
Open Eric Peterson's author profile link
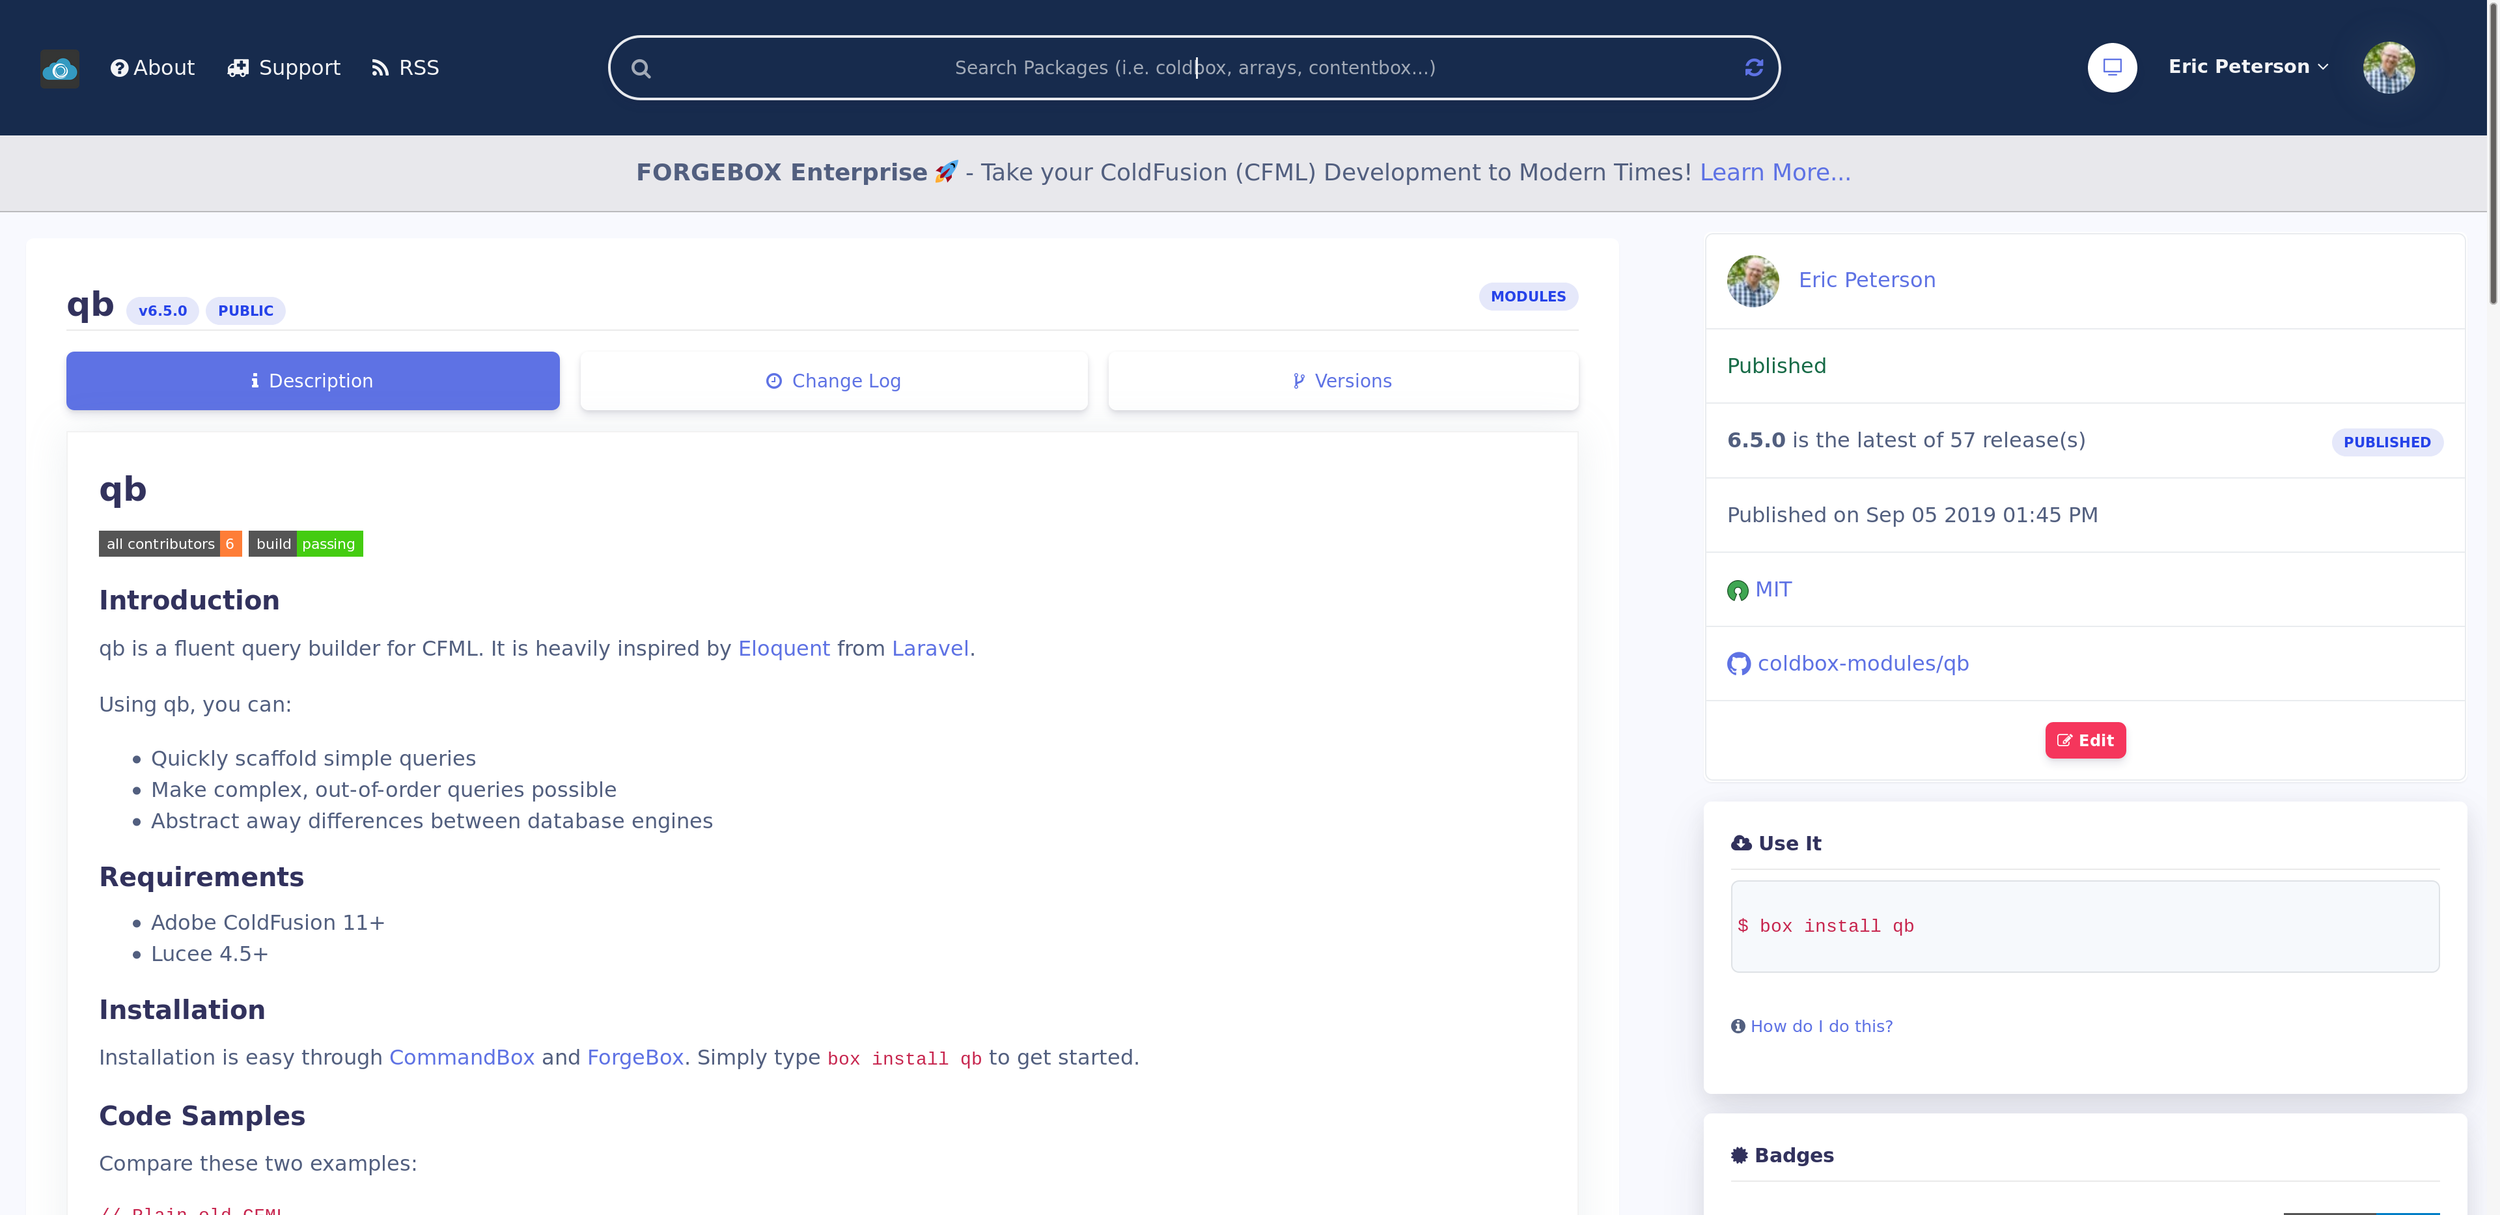(1867, 280)
